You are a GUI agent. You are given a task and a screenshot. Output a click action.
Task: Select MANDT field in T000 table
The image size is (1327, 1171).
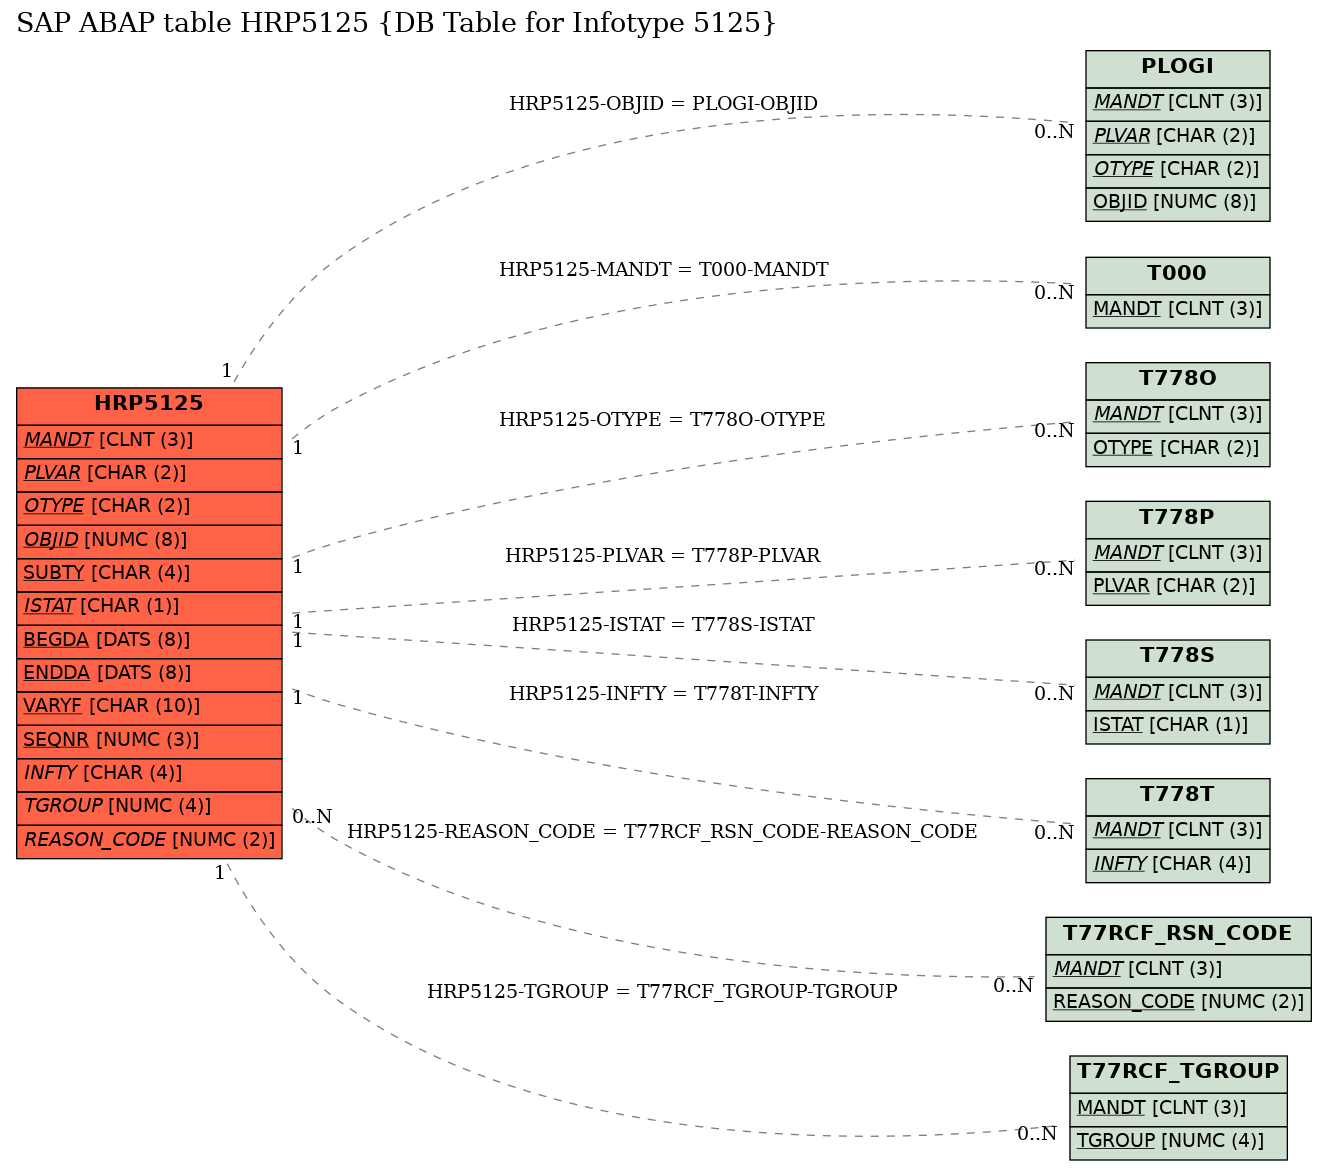click(1177, 310)
